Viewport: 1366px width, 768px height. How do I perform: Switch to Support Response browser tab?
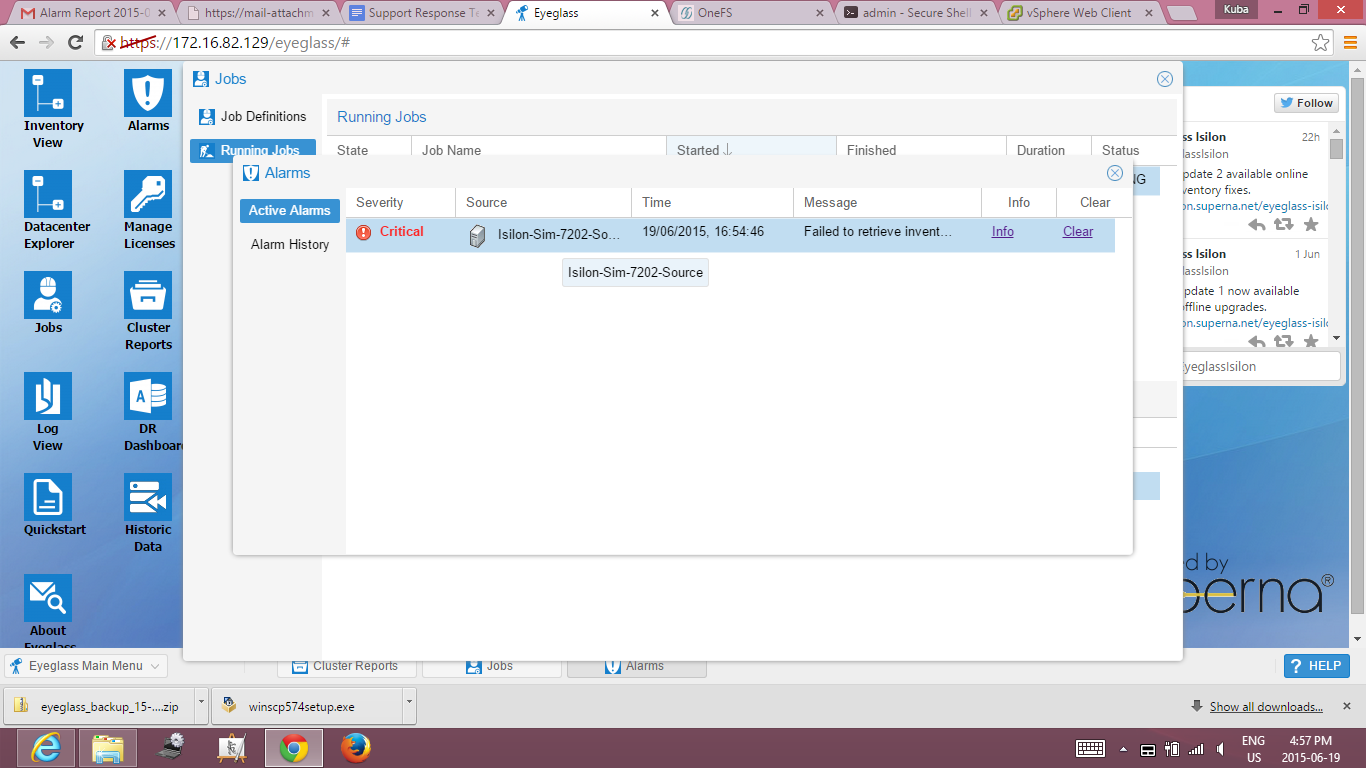point(422,13)
